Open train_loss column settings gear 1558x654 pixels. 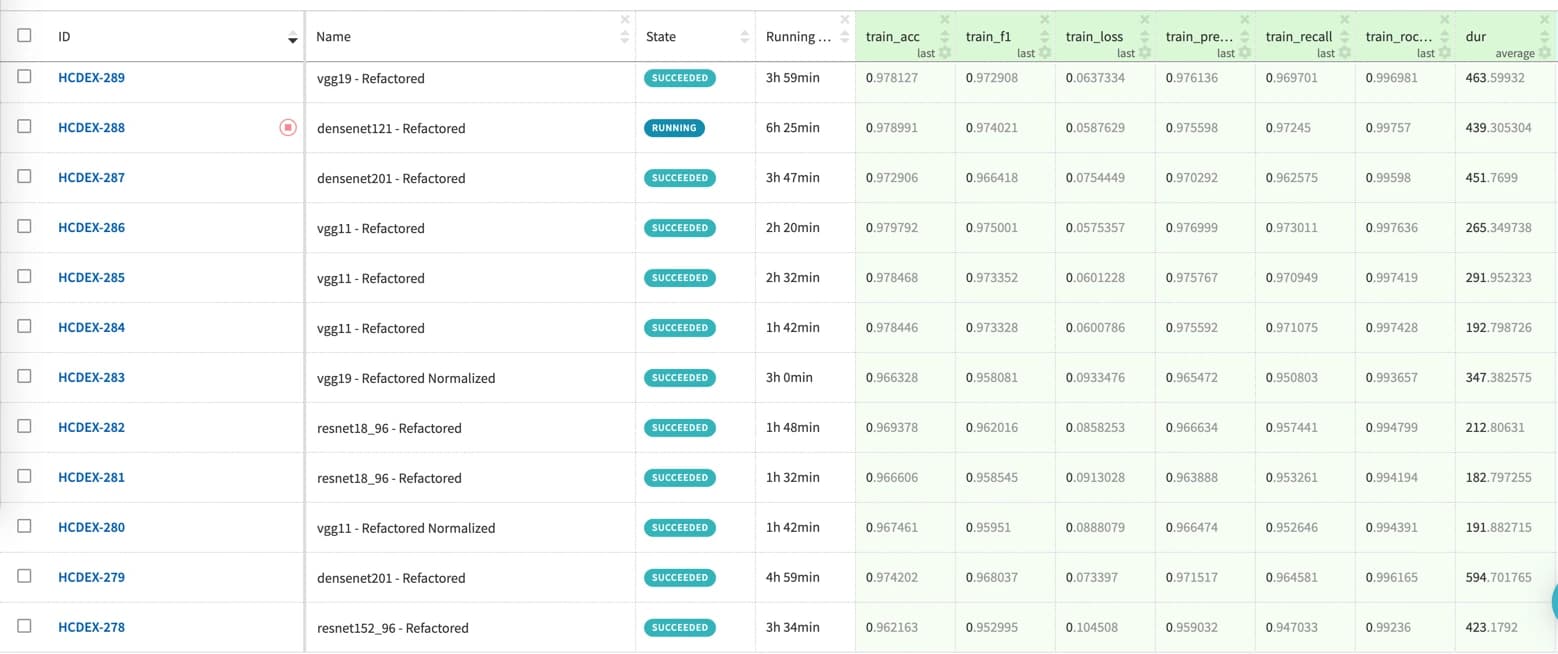tap(1144, 53)
